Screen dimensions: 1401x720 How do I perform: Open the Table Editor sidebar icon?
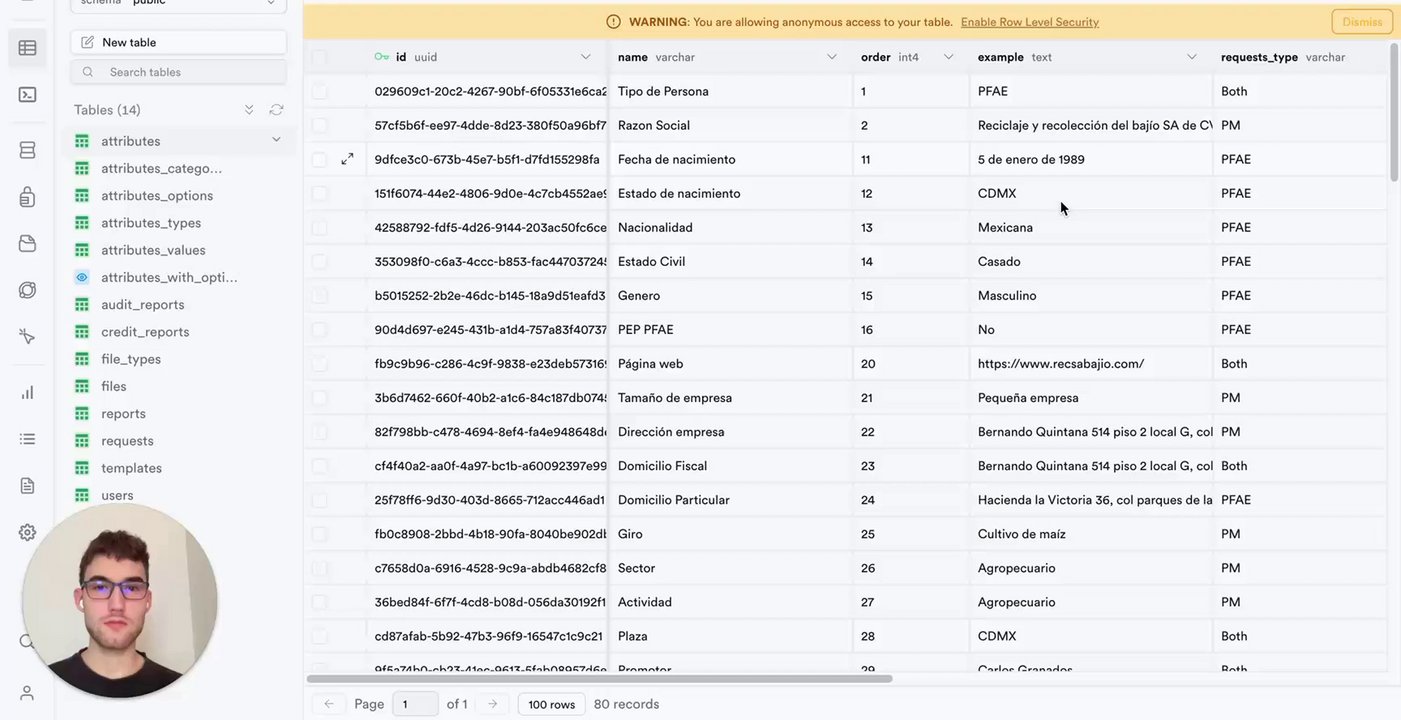[x=27, y=48]
